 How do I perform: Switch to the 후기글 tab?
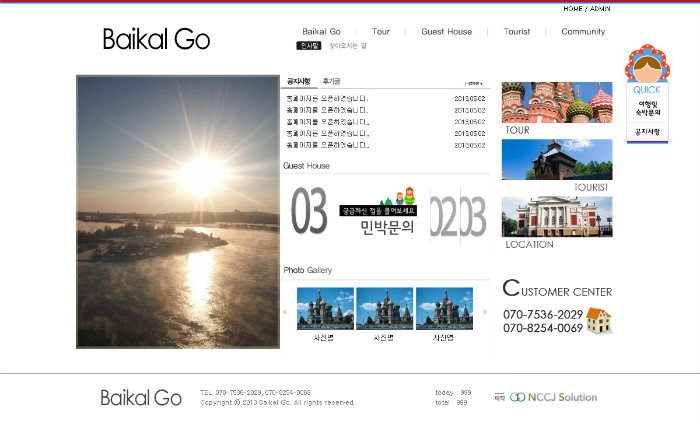(331, 81)
